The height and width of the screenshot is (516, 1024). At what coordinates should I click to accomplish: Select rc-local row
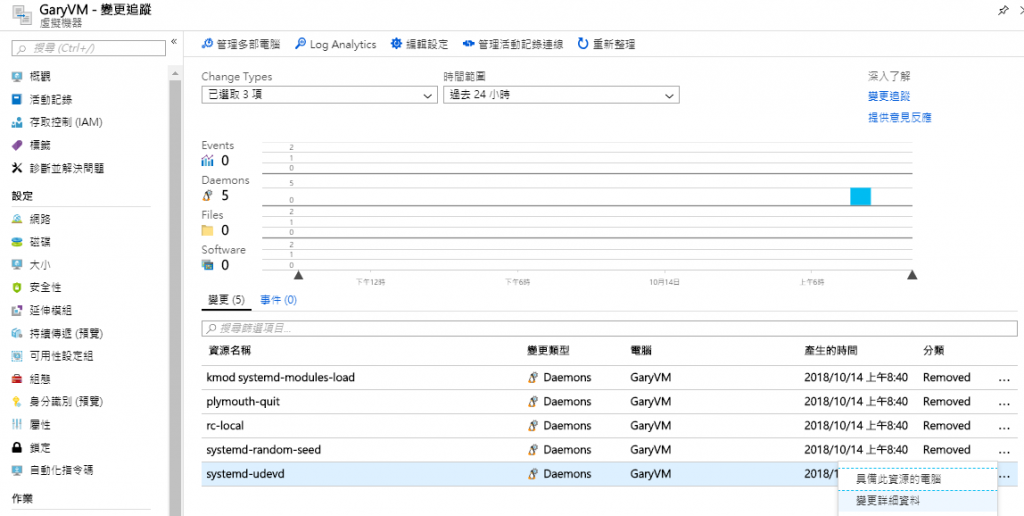pyautogui.click(x=609, y=426)
